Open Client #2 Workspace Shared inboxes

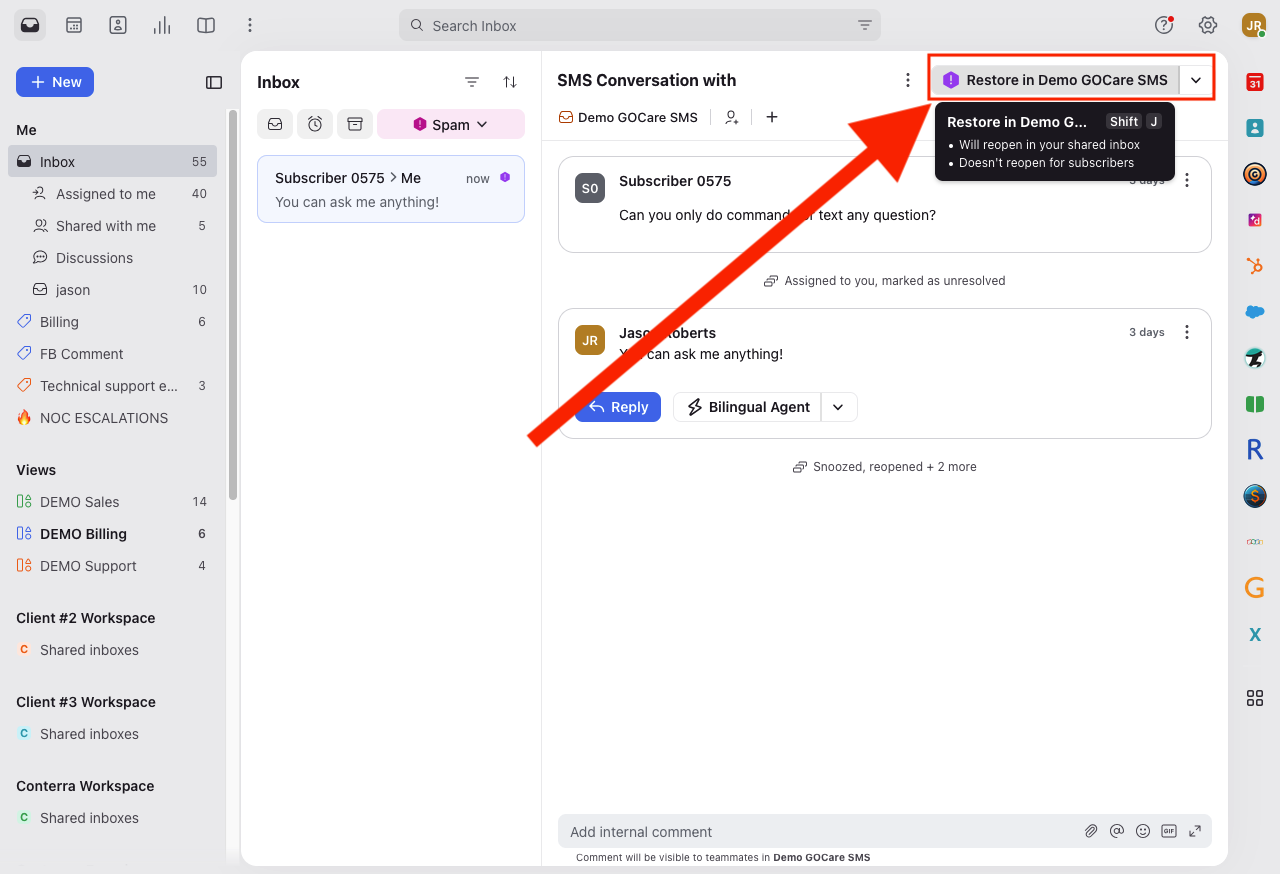click(x=112, y=650)
